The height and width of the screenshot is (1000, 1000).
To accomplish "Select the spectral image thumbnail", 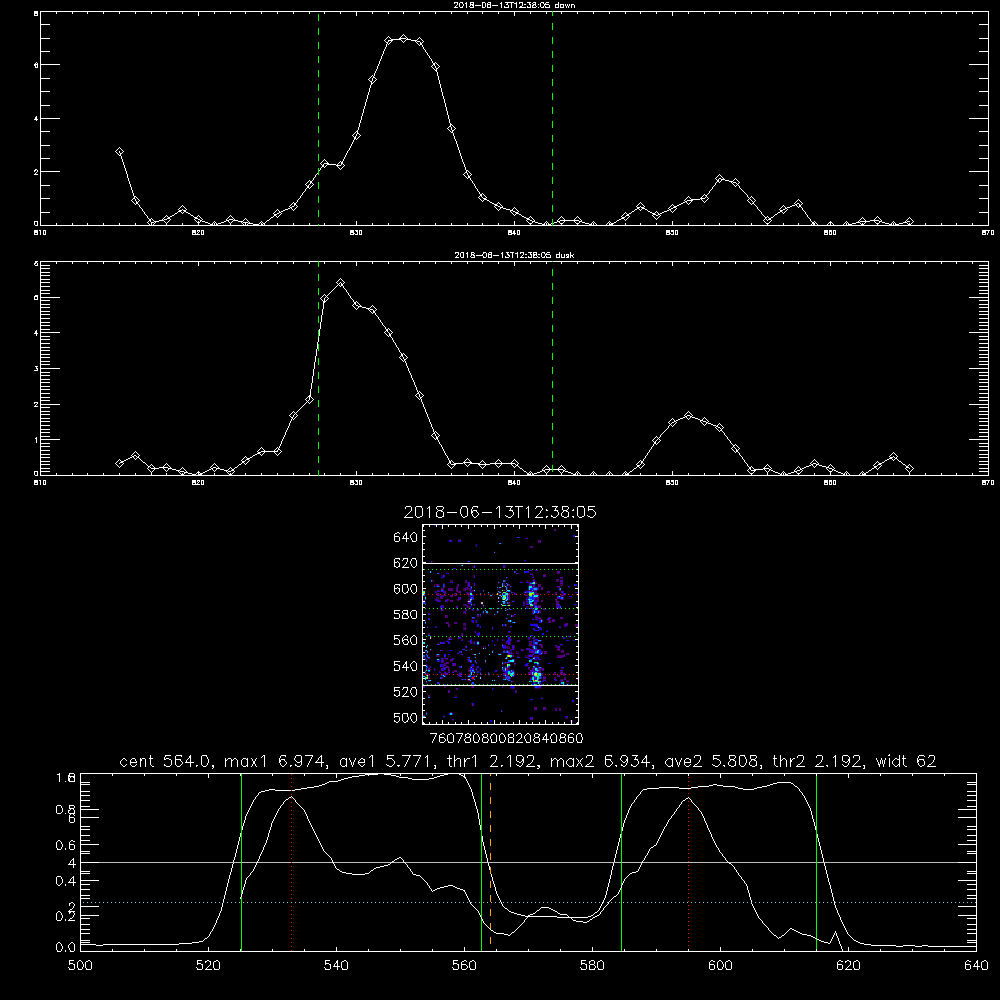I will (501, 624).
